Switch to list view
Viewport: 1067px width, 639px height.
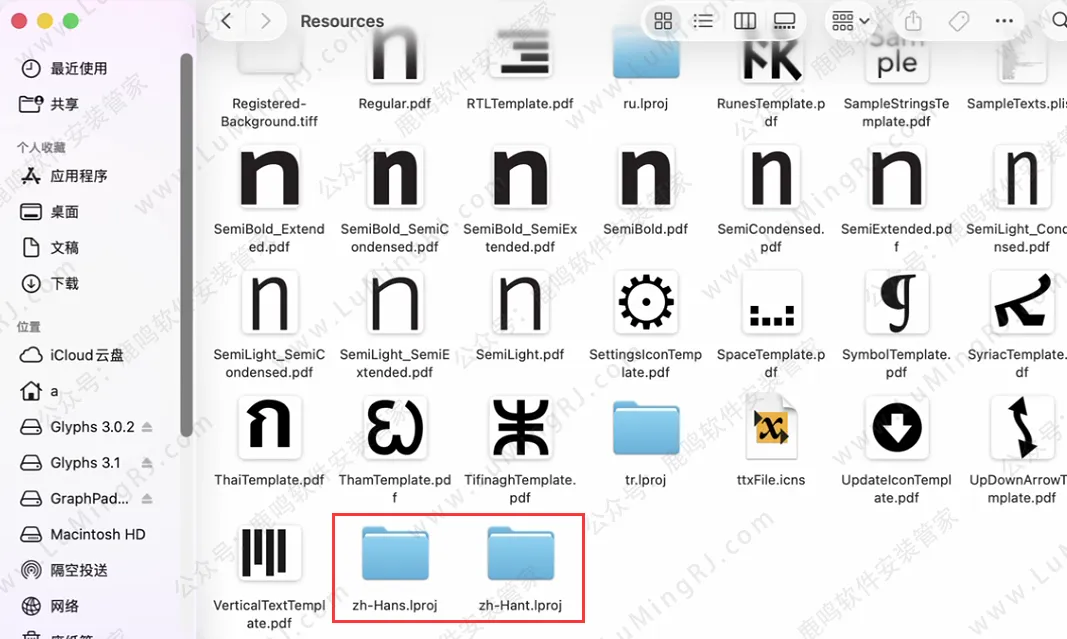point(703,21)
